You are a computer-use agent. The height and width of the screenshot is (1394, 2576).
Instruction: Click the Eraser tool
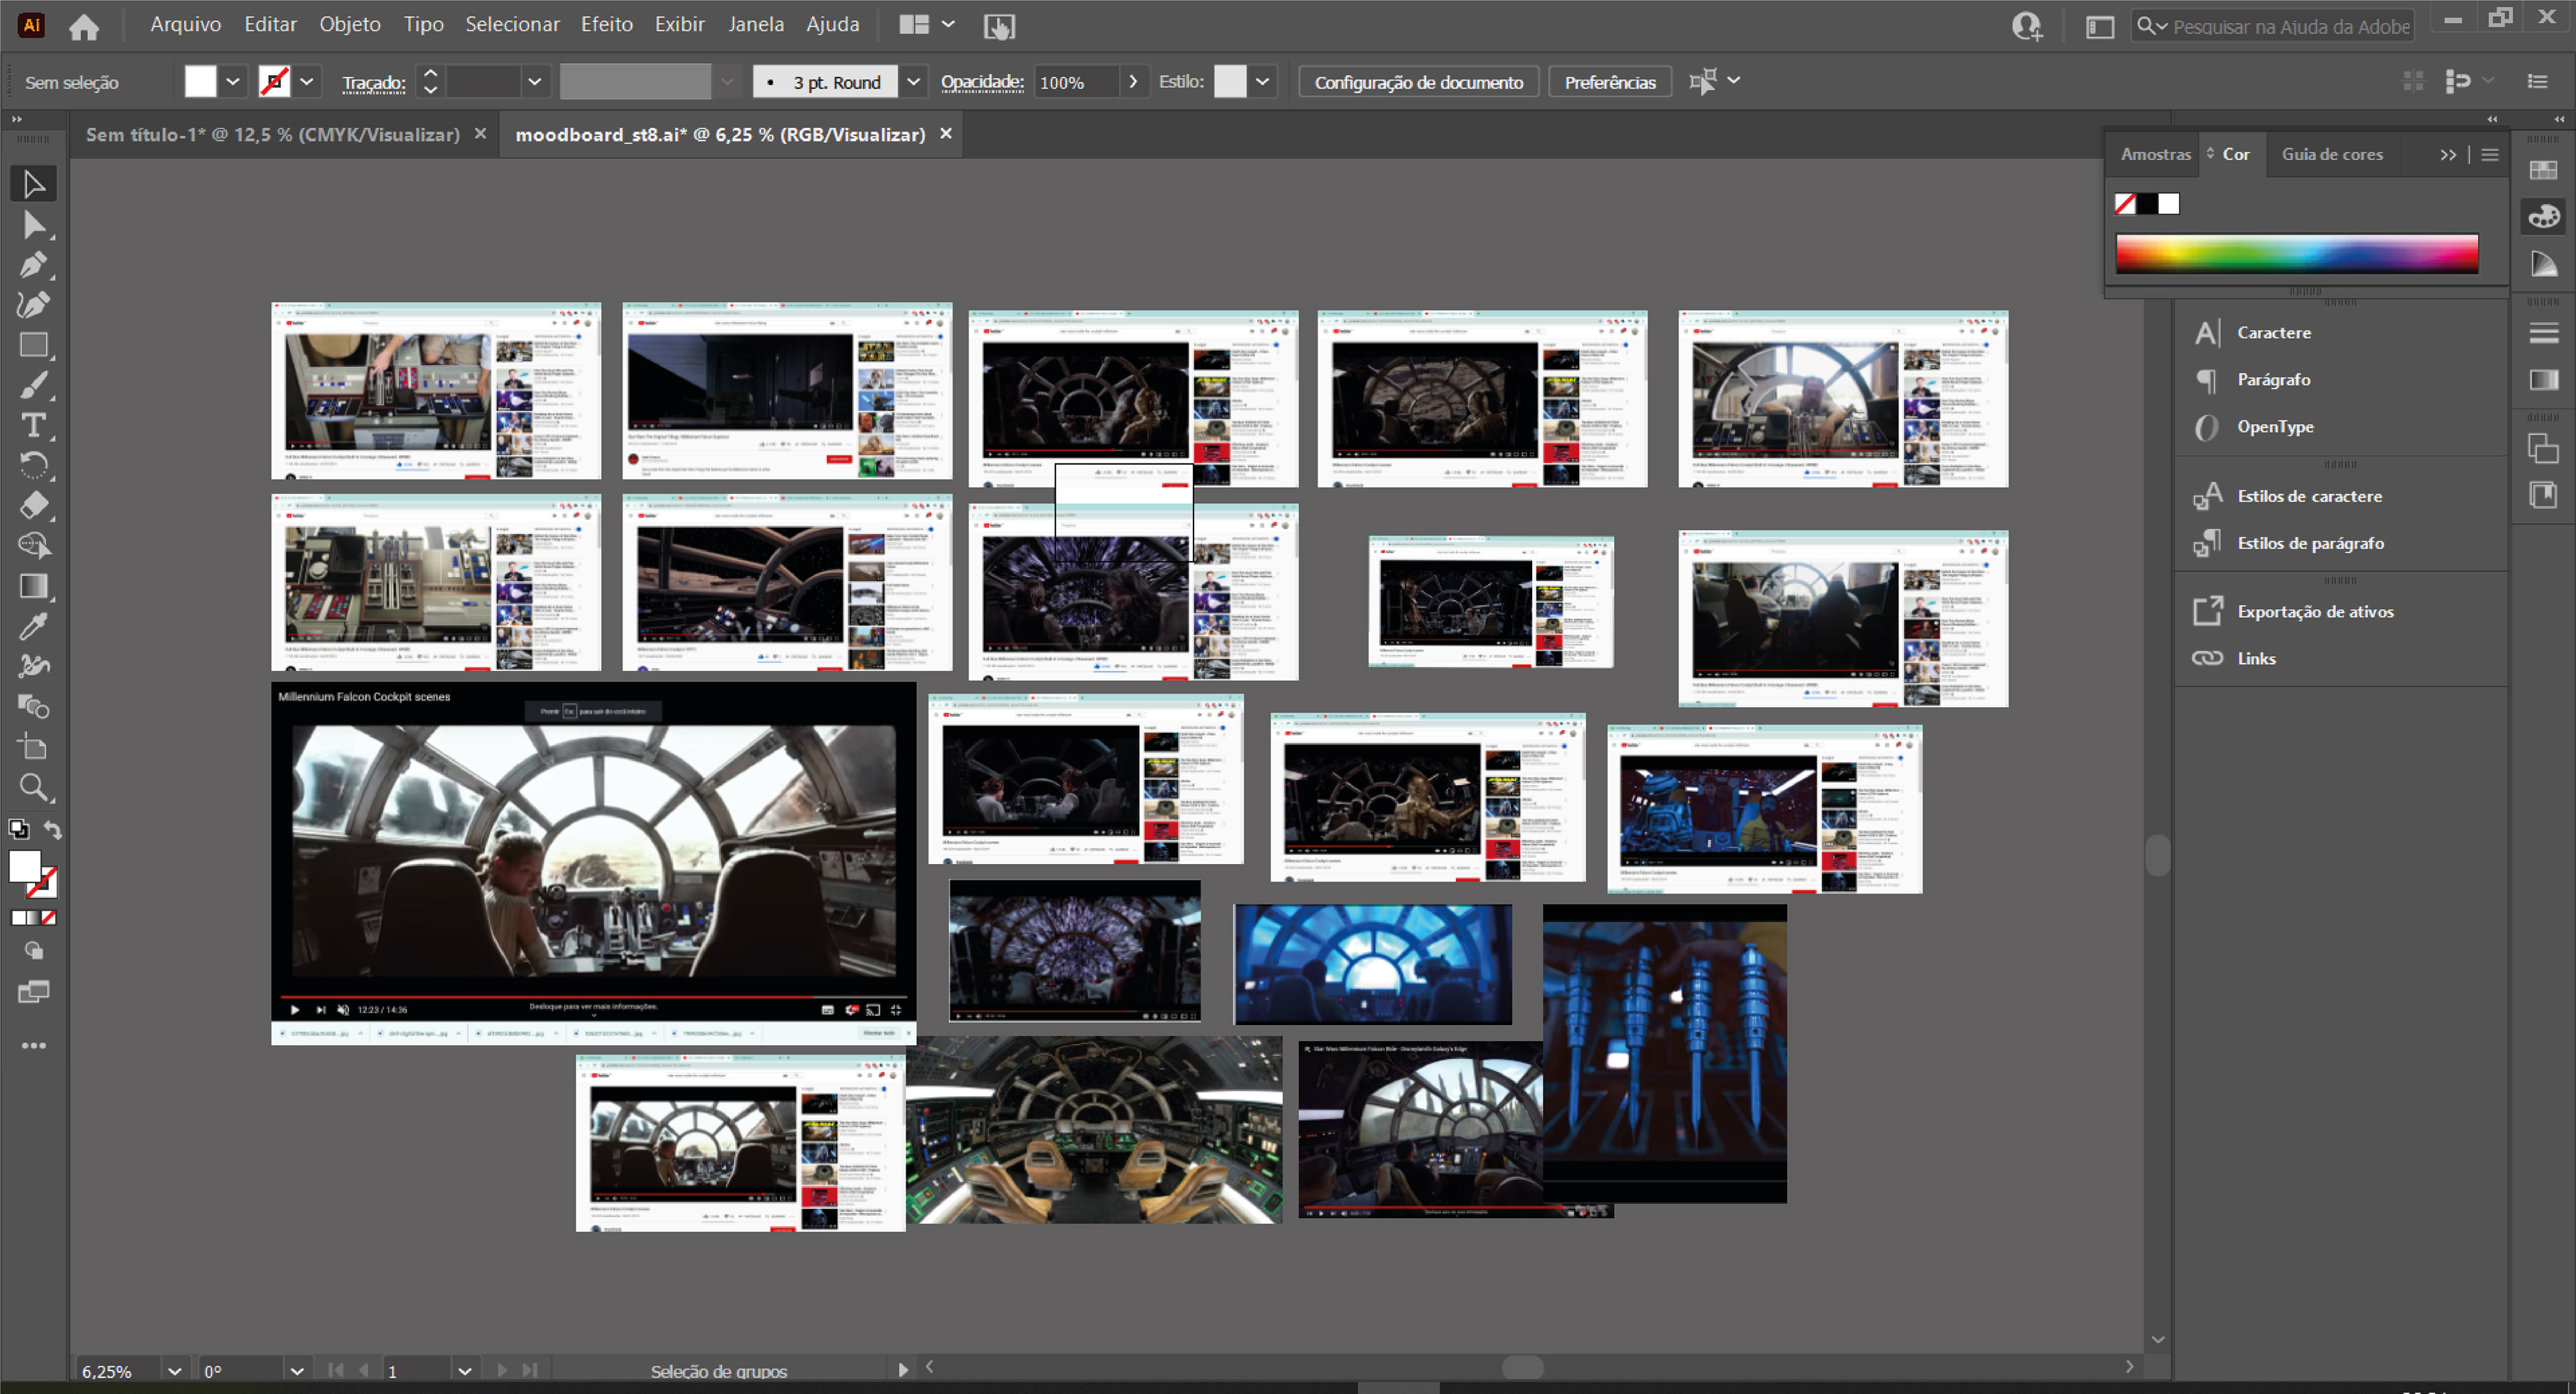[x=33, y=506]
